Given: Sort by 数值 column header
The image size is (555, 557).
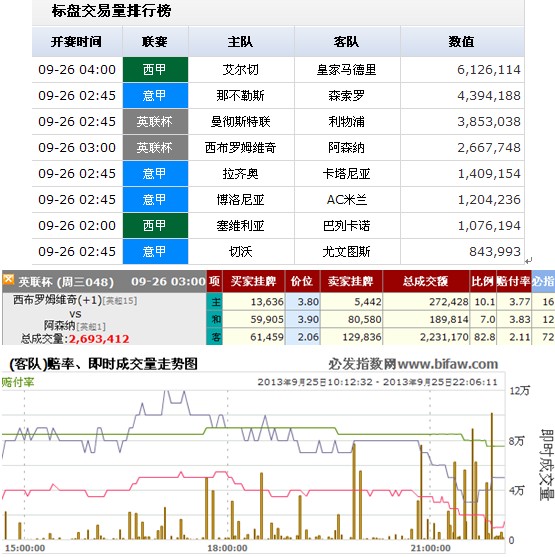Looking at the screenshot, I should [462, 42].
